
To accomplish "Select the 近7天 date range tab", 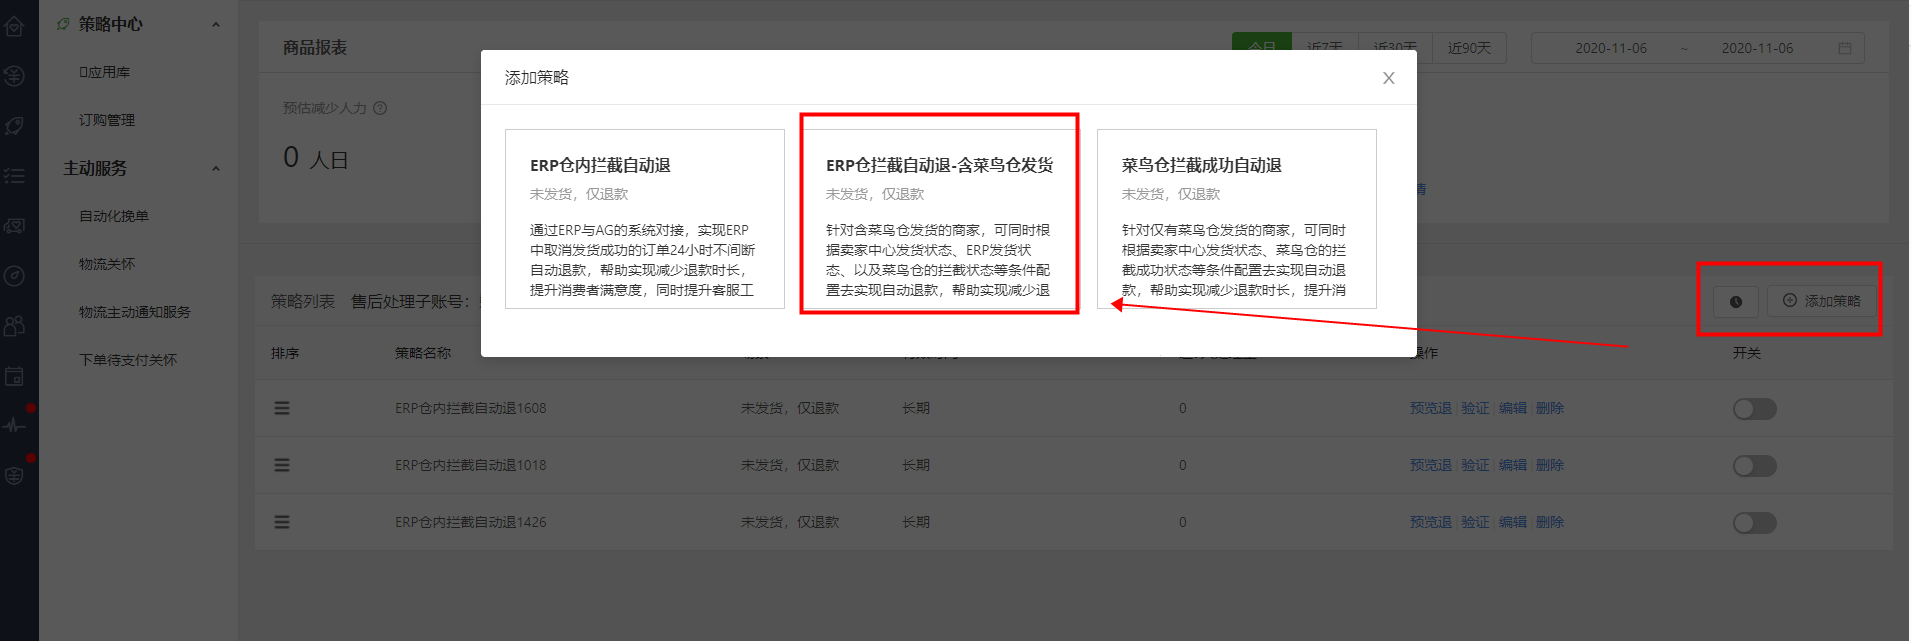I will [x=1325, y=48].
